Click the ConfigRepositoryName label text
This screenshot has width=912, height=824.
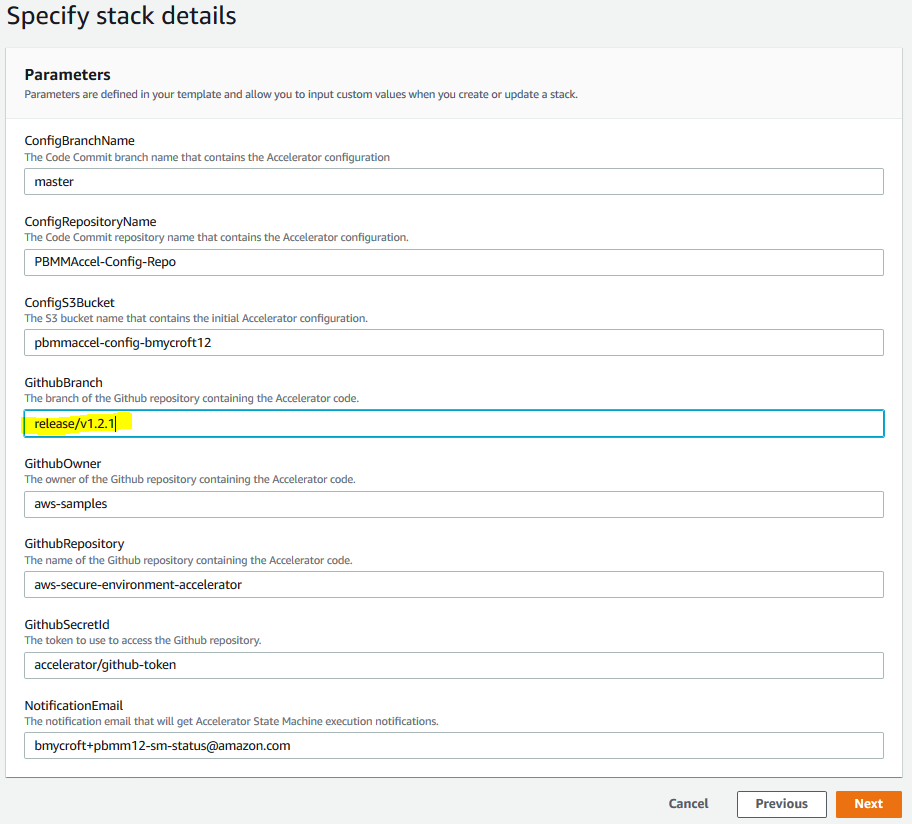(90, 221)
